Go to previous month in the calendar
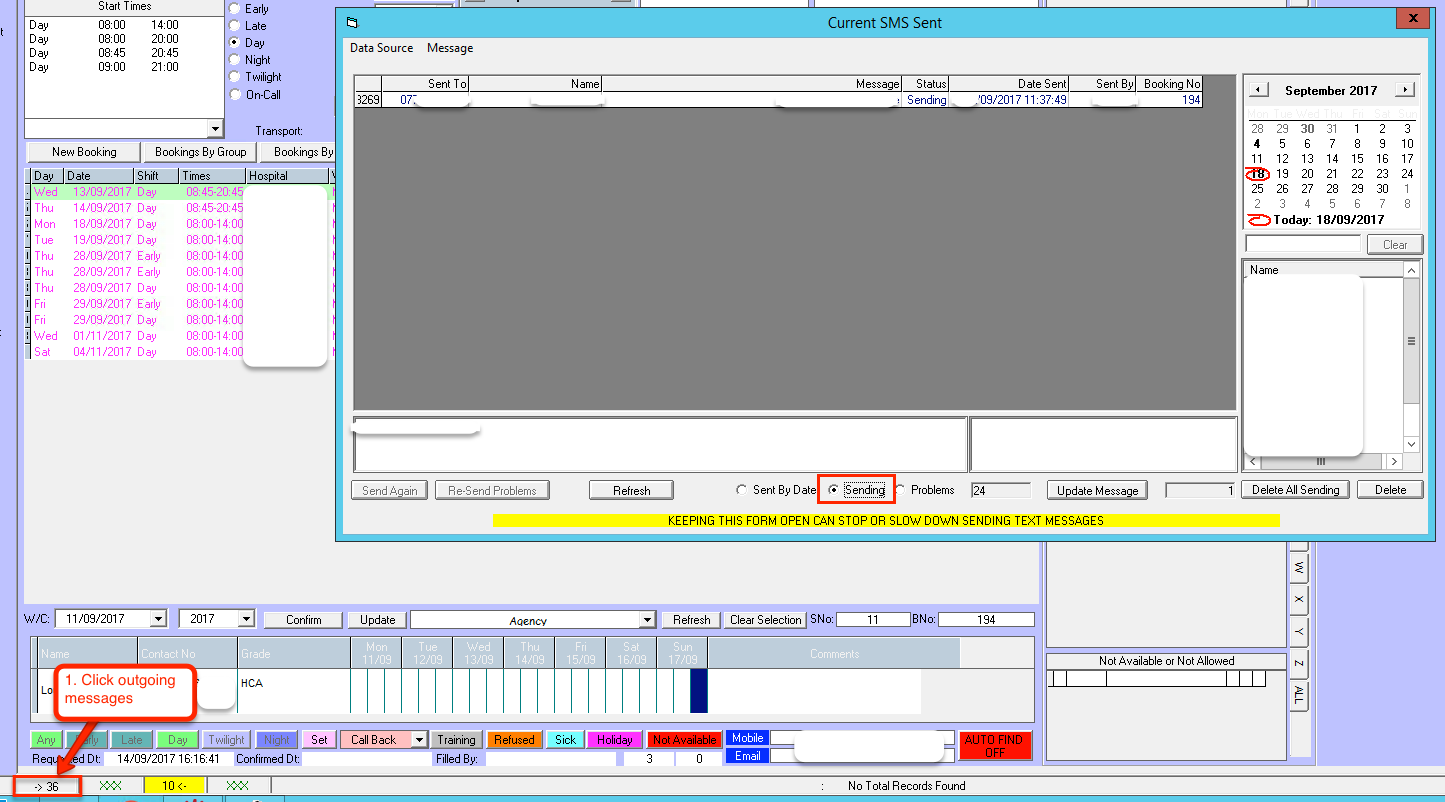This screenshot has height=802, width=1445. tap(1259, 90)
